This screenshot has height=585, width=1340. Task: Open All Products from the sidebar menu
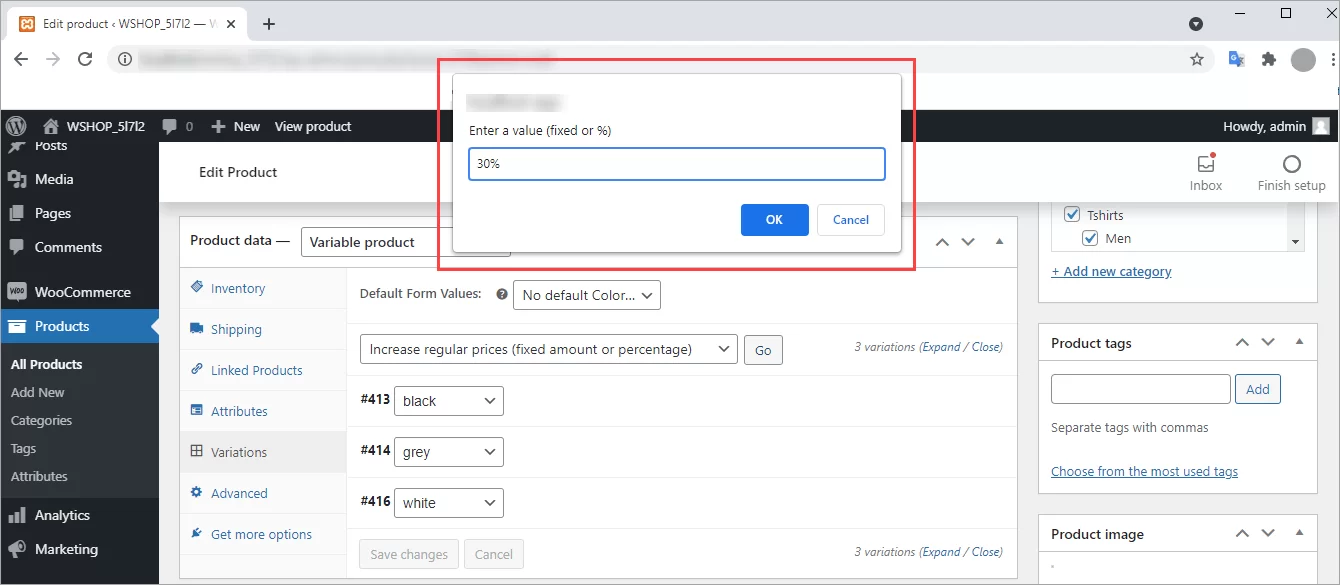coord(46,364)
